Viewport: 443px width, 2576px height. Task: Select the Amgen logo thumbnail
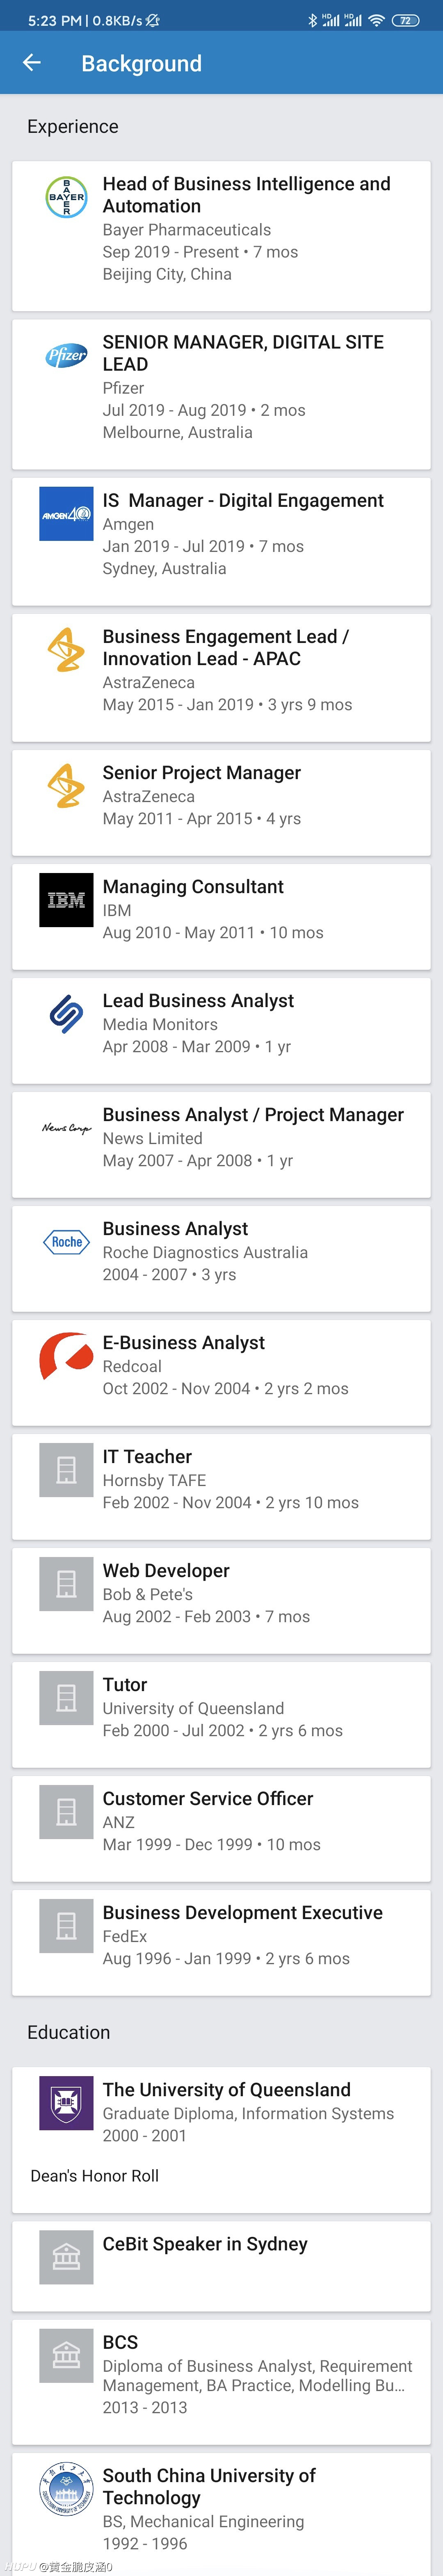click(x=66, y=514)
